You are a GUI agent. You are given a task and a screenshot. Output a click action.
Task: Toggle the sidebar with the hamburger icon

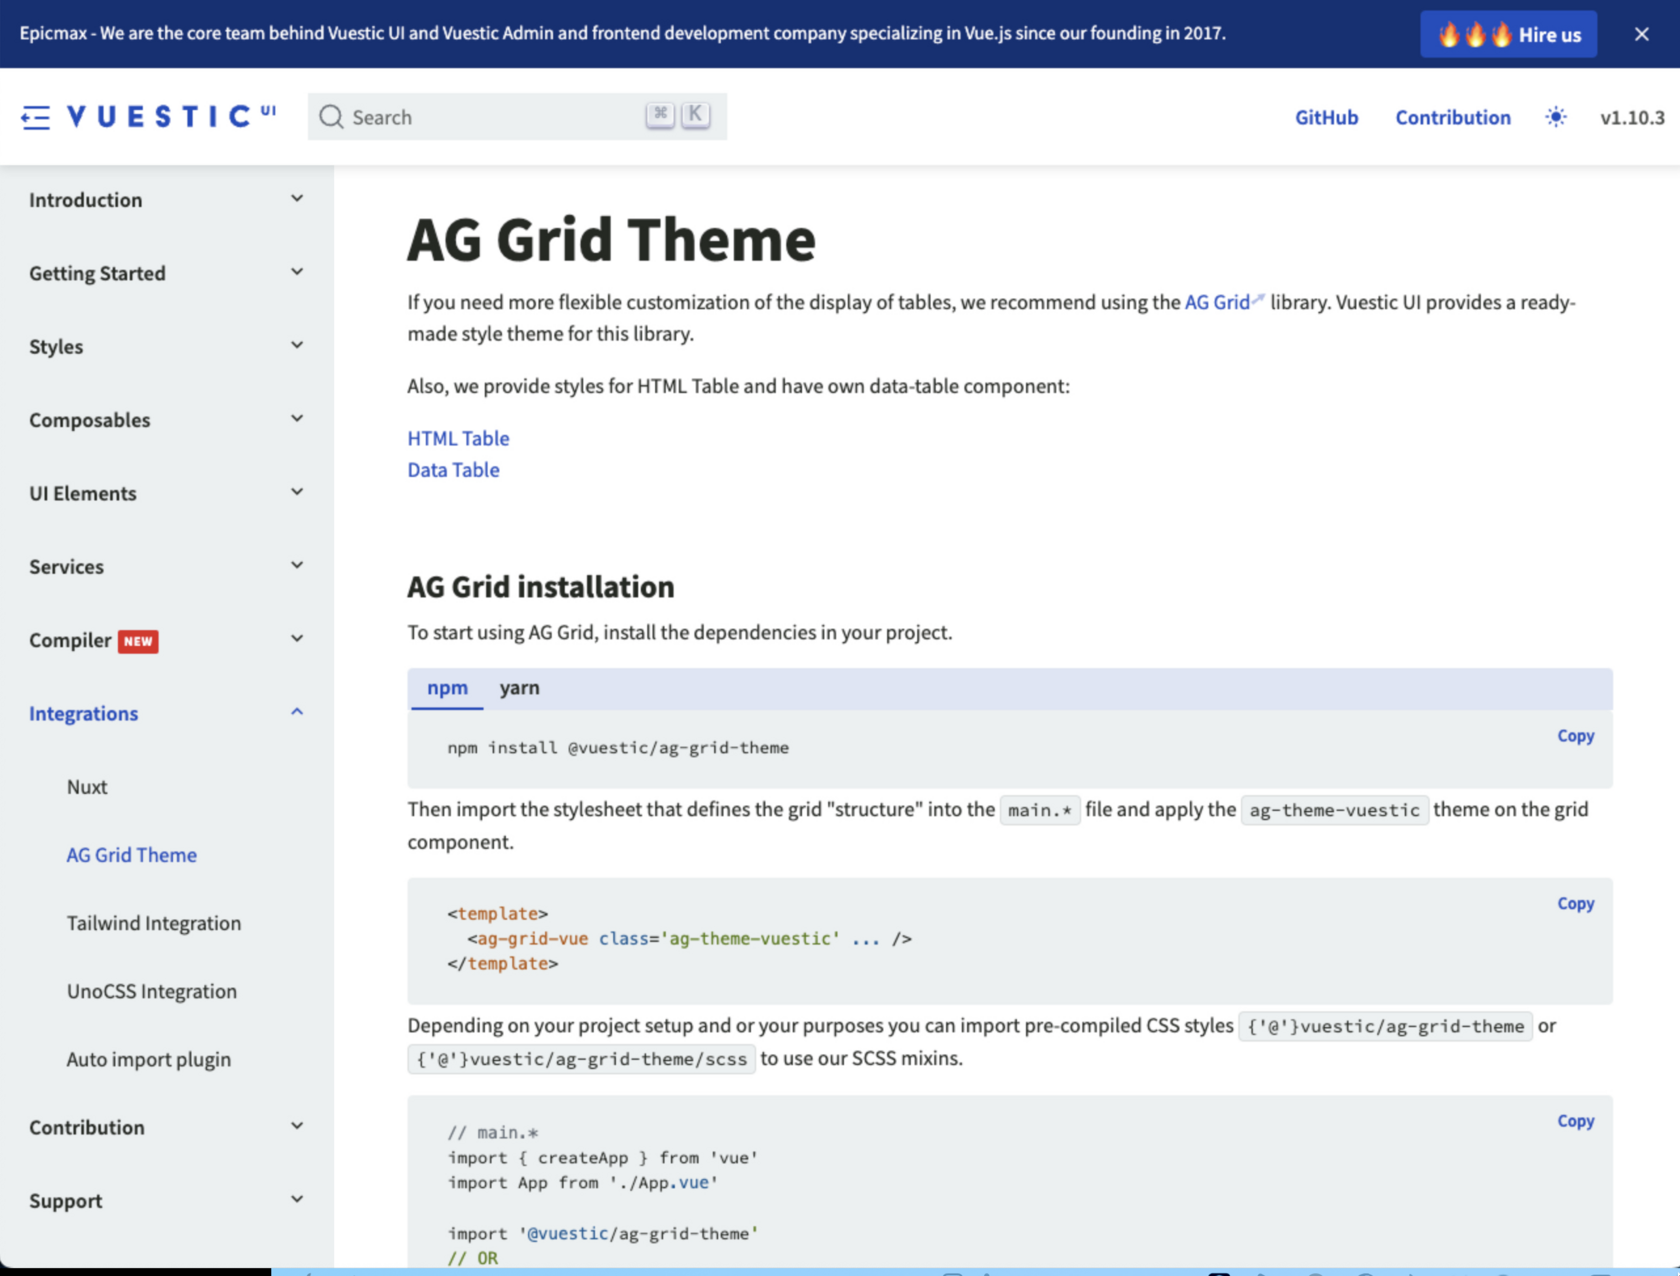click(x=36, y=116)
